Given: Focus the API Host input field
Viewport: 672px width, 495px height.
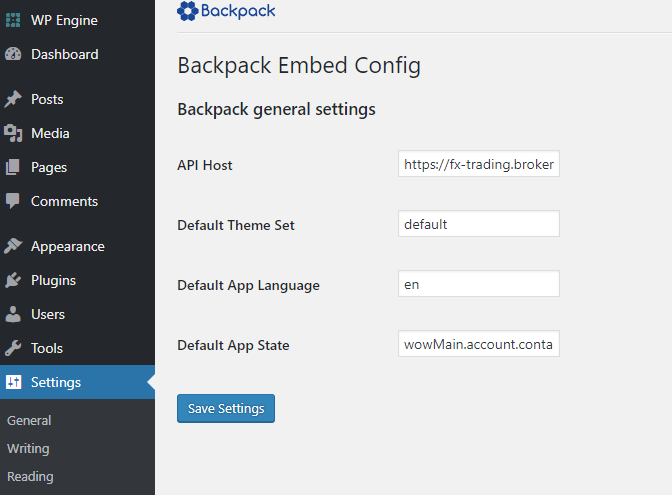Looking at the screenshot, I should point(479,163).
